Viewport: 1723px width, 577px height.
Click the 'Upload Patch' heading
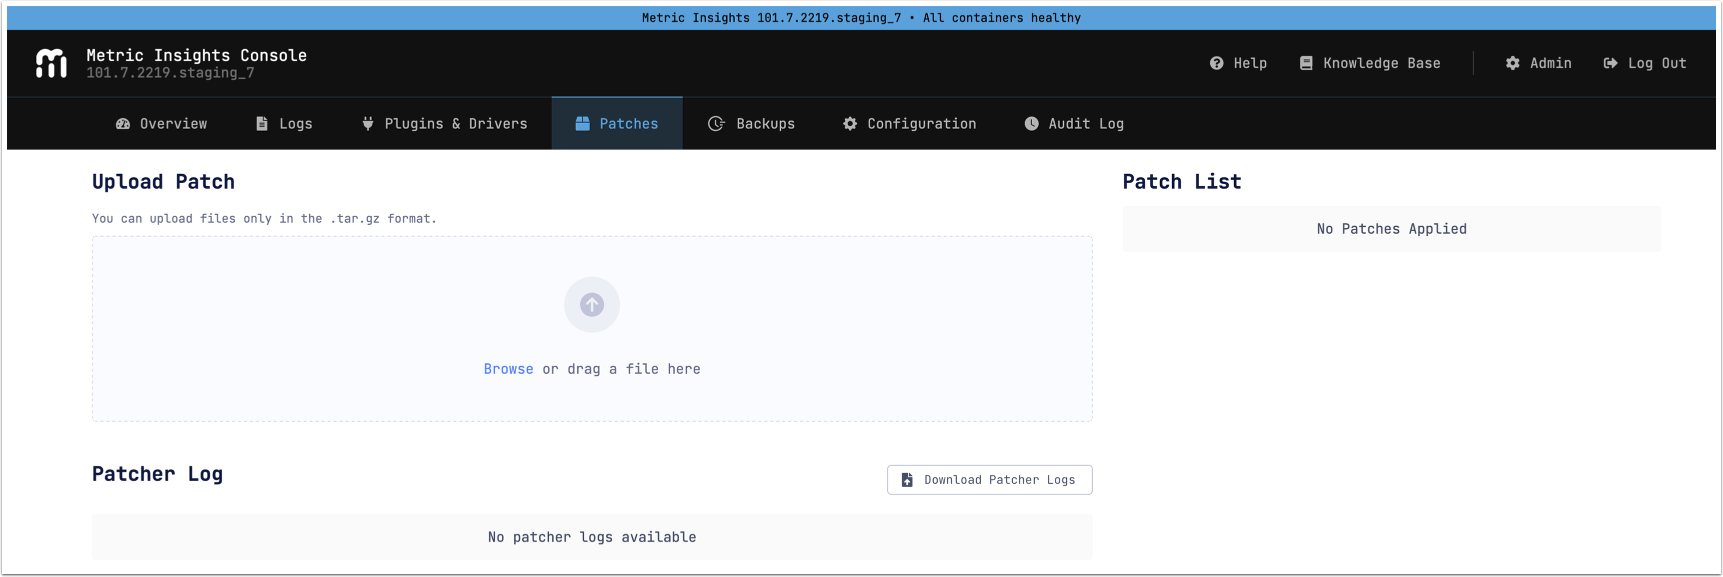coord(163,182)
